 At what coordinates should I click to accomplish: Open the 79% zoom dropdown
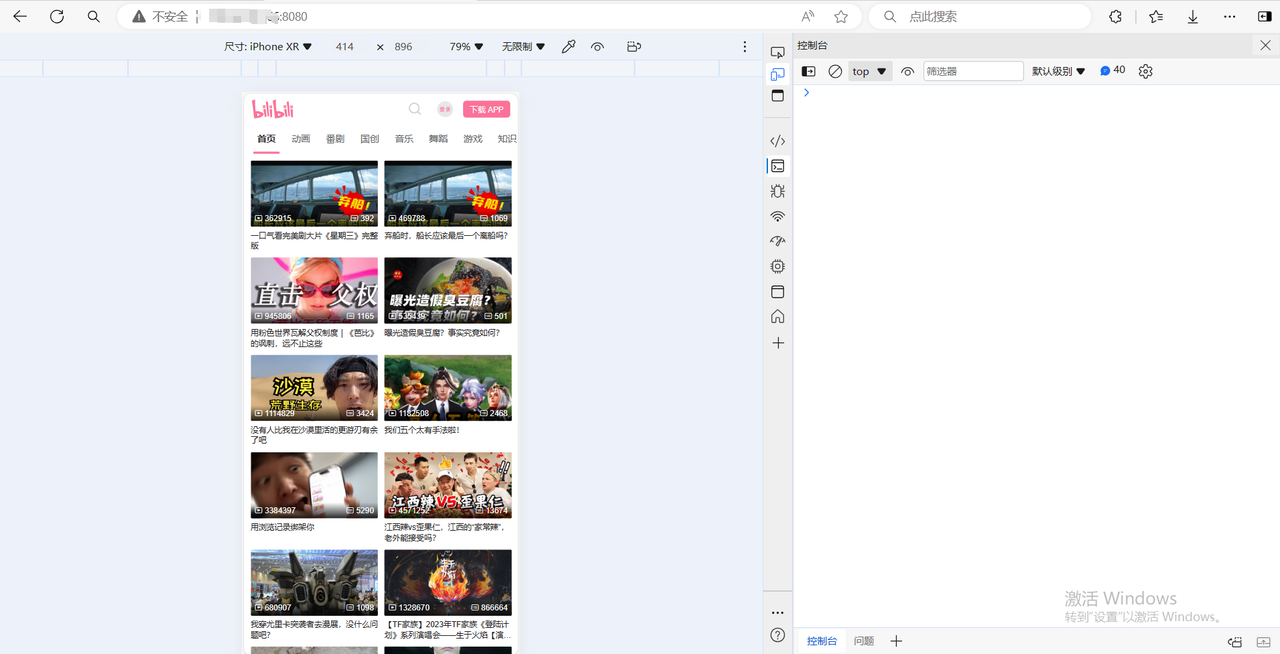(x=466, y=47)
